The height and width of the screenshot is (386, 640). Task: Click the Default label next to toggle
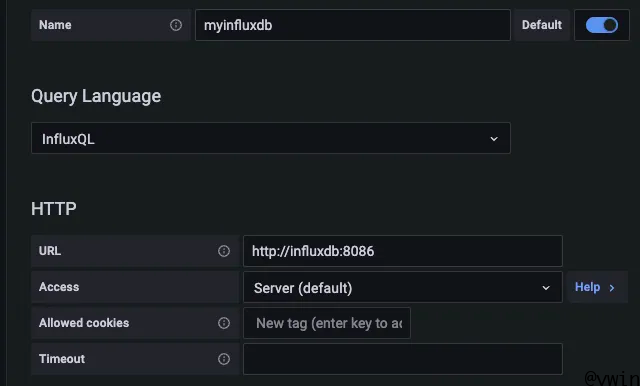tap(542, 25)
